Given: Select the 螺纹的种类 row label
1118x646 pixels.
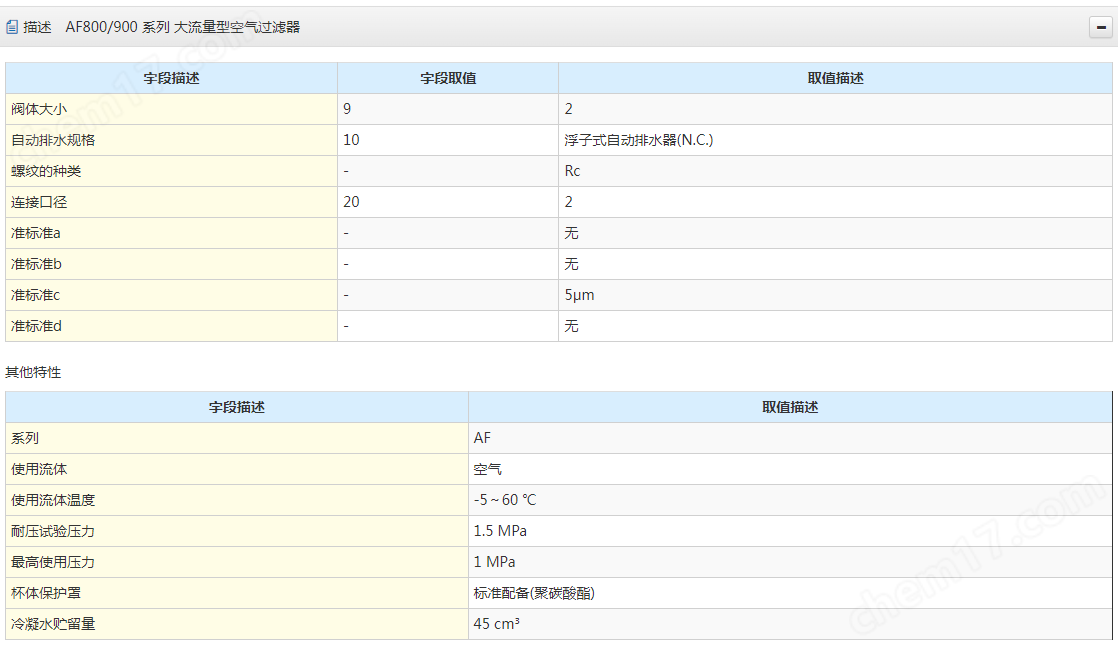Looking at the screenshot, I should pos(46,171).
